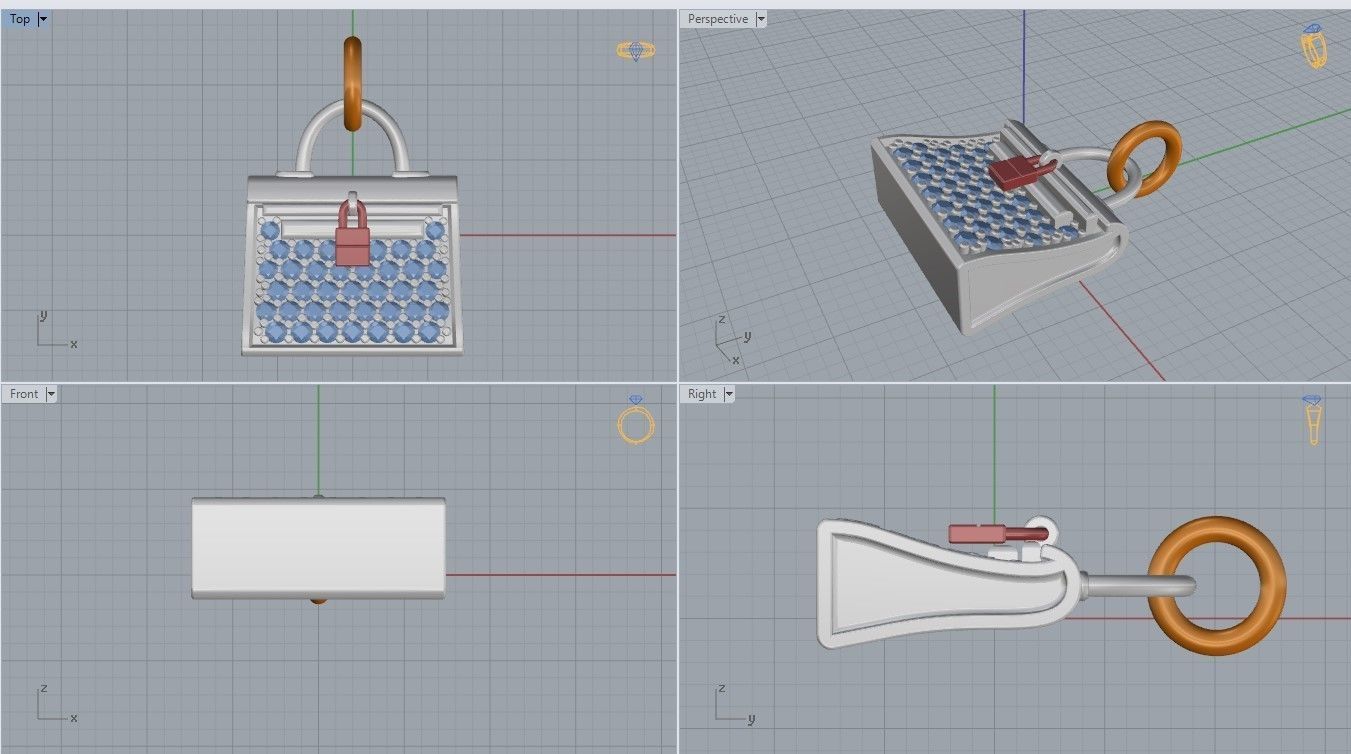Select the Top viewport title label
Screen dimensions: 1351x754
[x=20, y=19]
